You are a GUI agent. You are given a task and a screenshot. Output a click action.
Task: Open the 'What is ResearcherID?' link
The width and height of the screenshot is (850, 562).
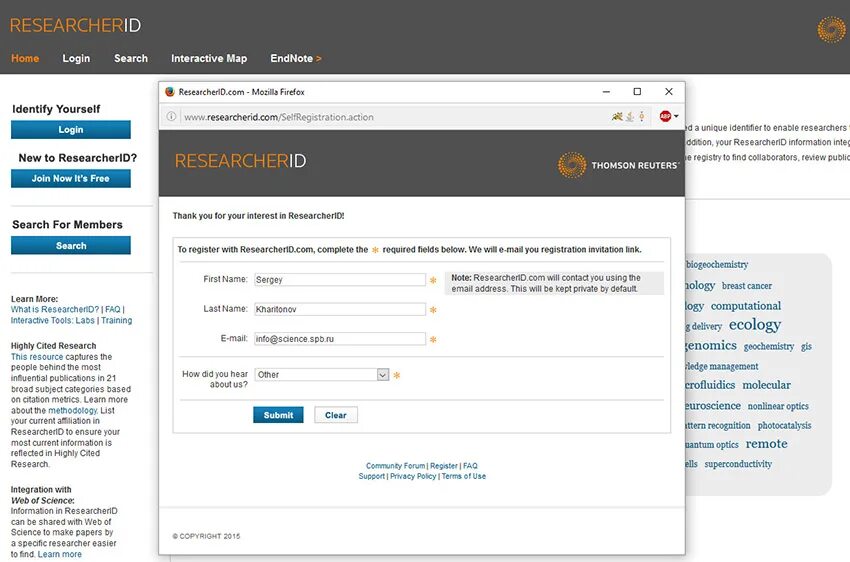[55, 309]
